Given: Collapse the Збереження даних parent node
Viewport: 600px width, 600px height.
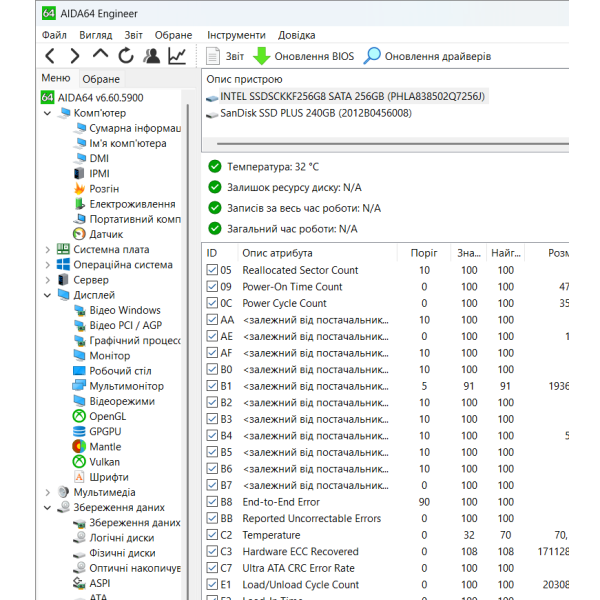Looking at the screenshot, I should [47, 508].
